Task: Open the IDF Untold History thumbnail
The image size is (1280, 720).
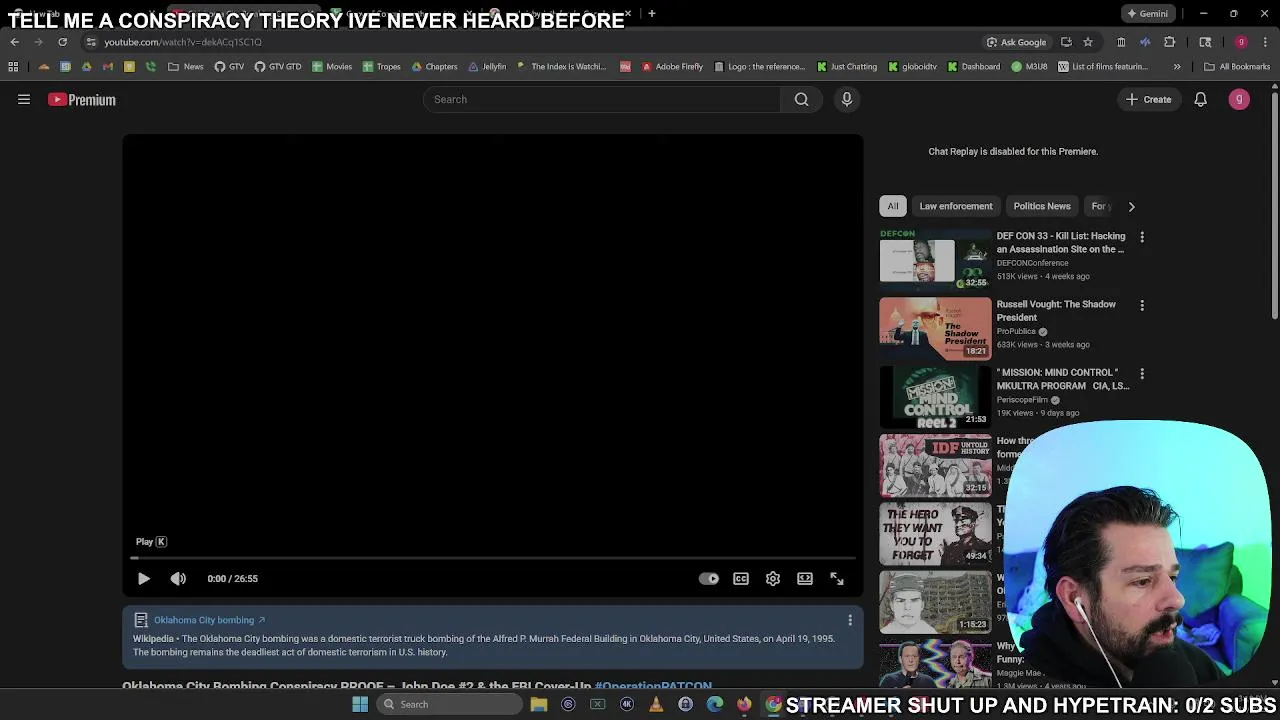Action: (935, 464)
